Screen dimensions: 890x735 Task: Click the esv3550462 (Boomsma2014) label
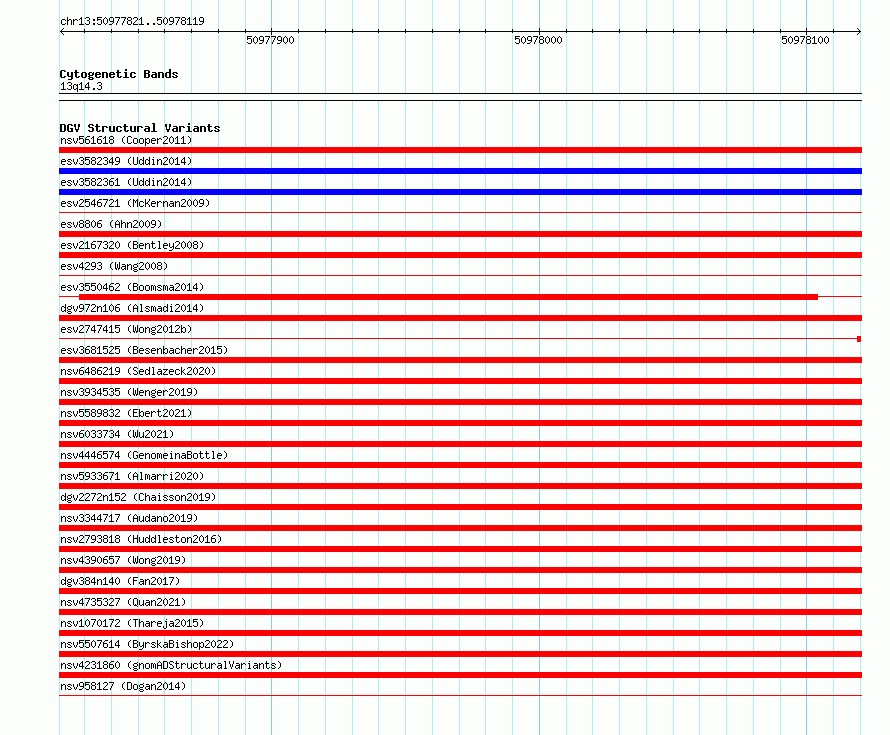coord(132,287)
